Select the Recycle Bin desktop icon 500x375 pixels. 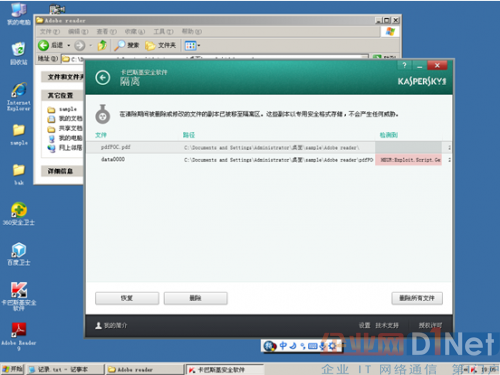(19, 53)
